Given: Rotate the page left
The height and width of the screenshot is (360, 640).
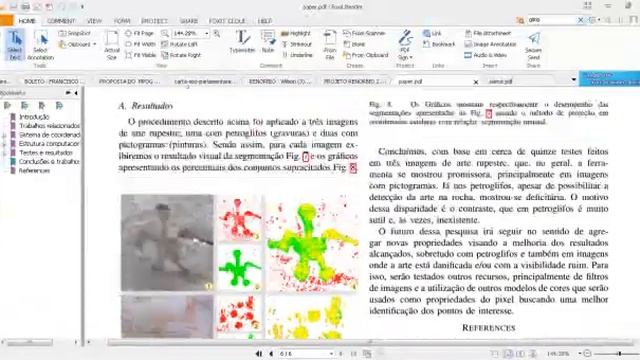Looking at the screenshot, I should click(180, 44).
